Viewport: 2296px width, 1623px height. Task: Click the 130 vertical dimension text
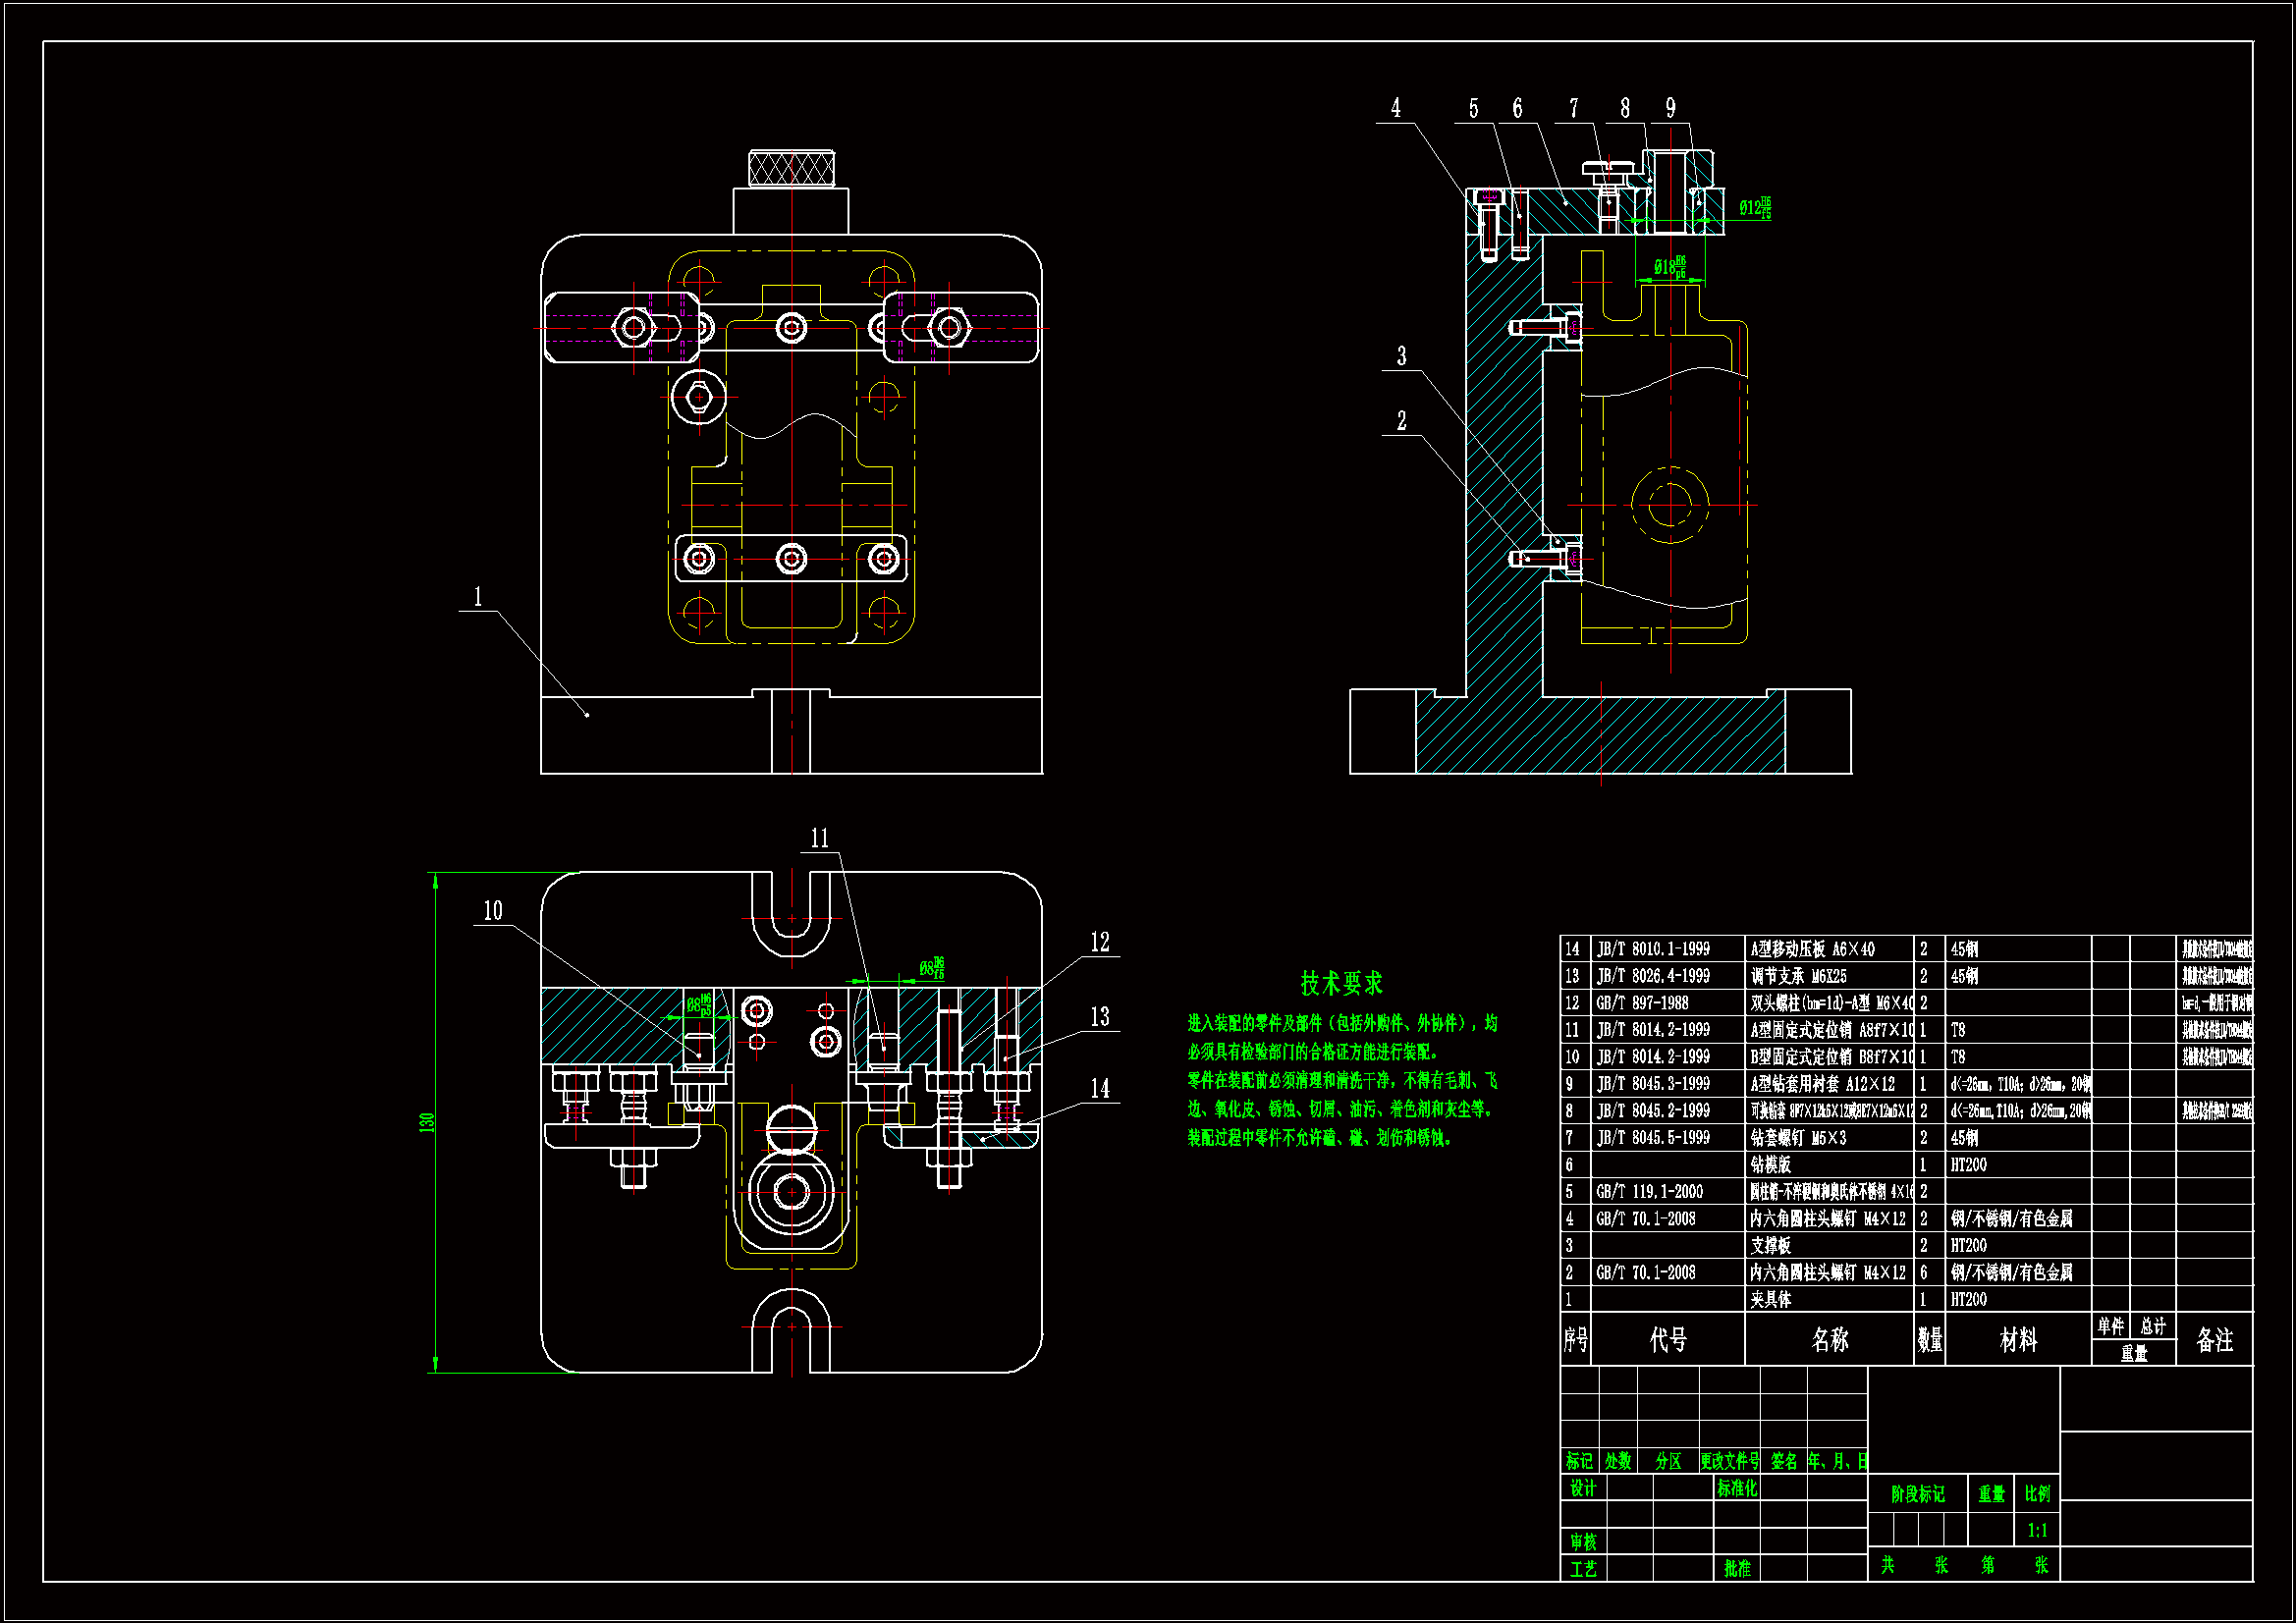[x=427, y=1122]
